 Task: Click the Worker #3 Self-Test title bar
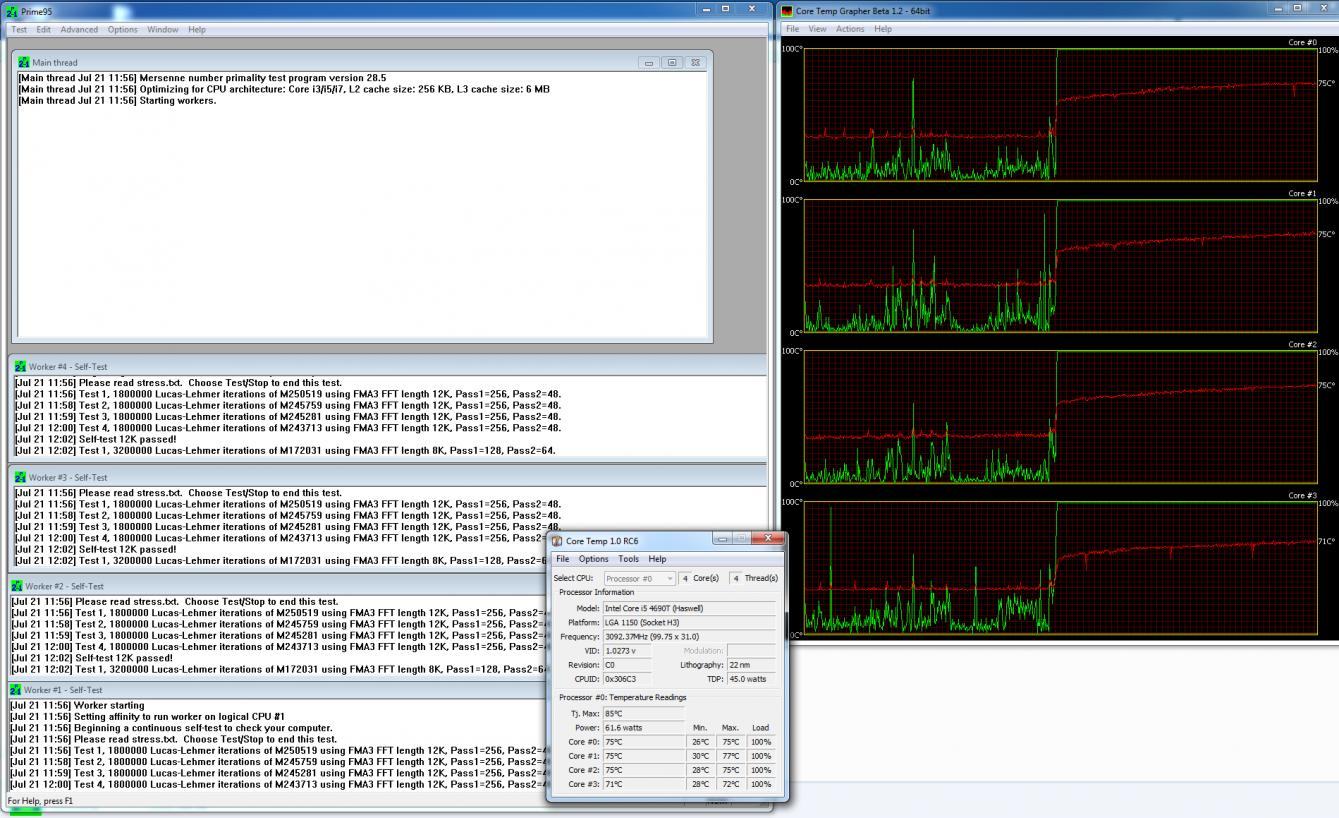(387, 477)
